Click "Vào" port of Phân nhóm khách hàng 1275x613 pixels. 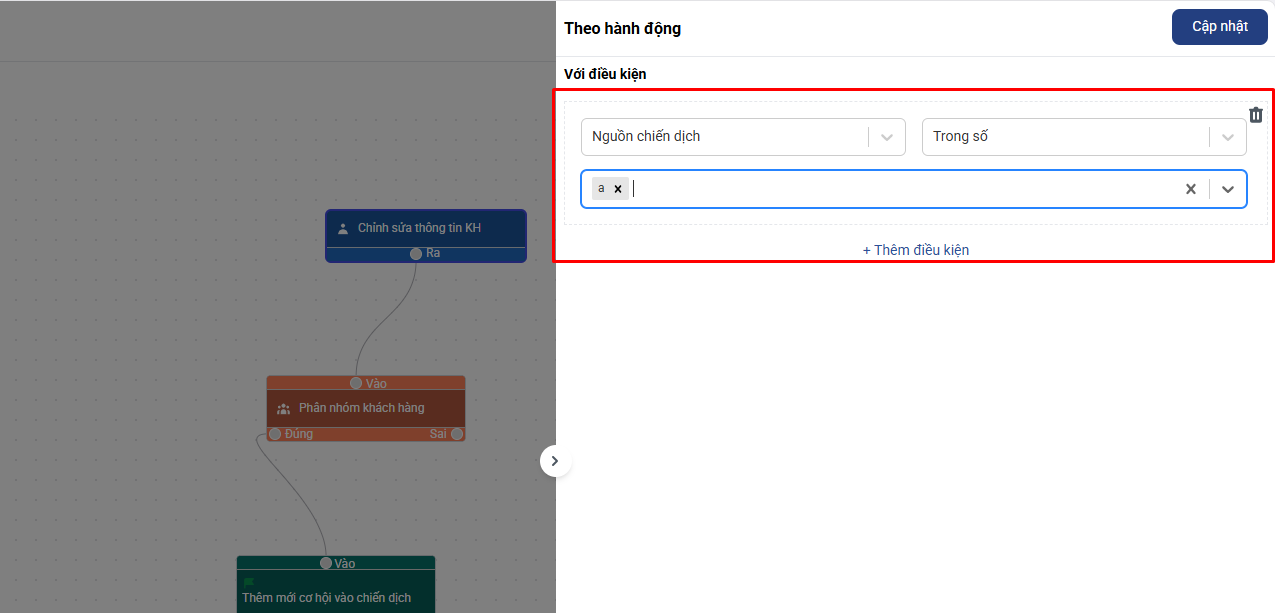[x=356, y=383]
